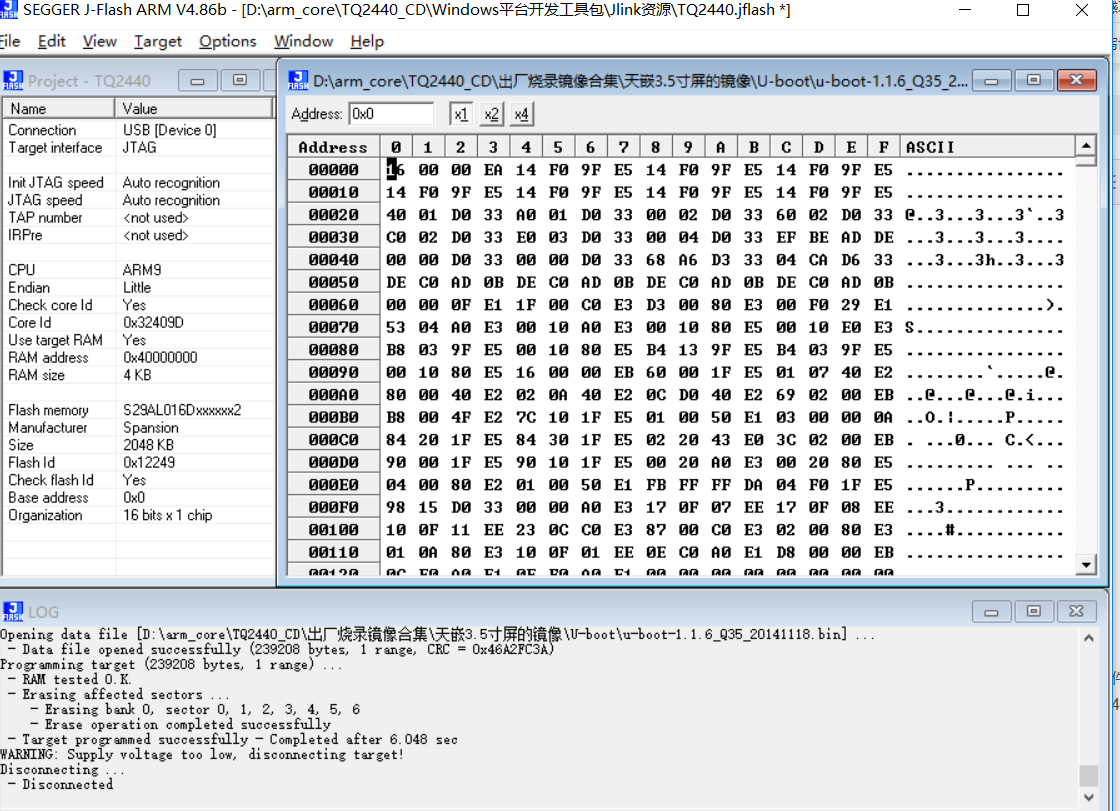Open the Options menu
Viewport: 1120px width, 811px height.
pos(227,42)
